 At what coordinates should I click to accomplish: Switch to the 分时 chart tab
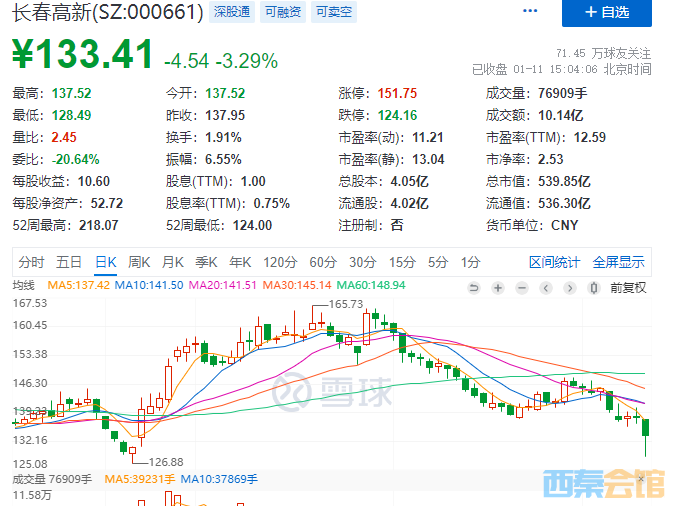(31, 262)
